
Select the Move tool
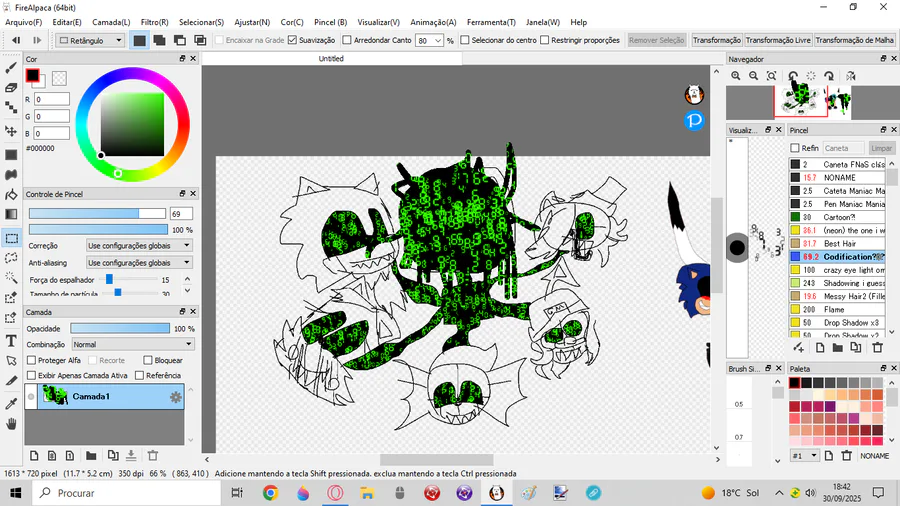pyautogui.click(x=11, y=131)
